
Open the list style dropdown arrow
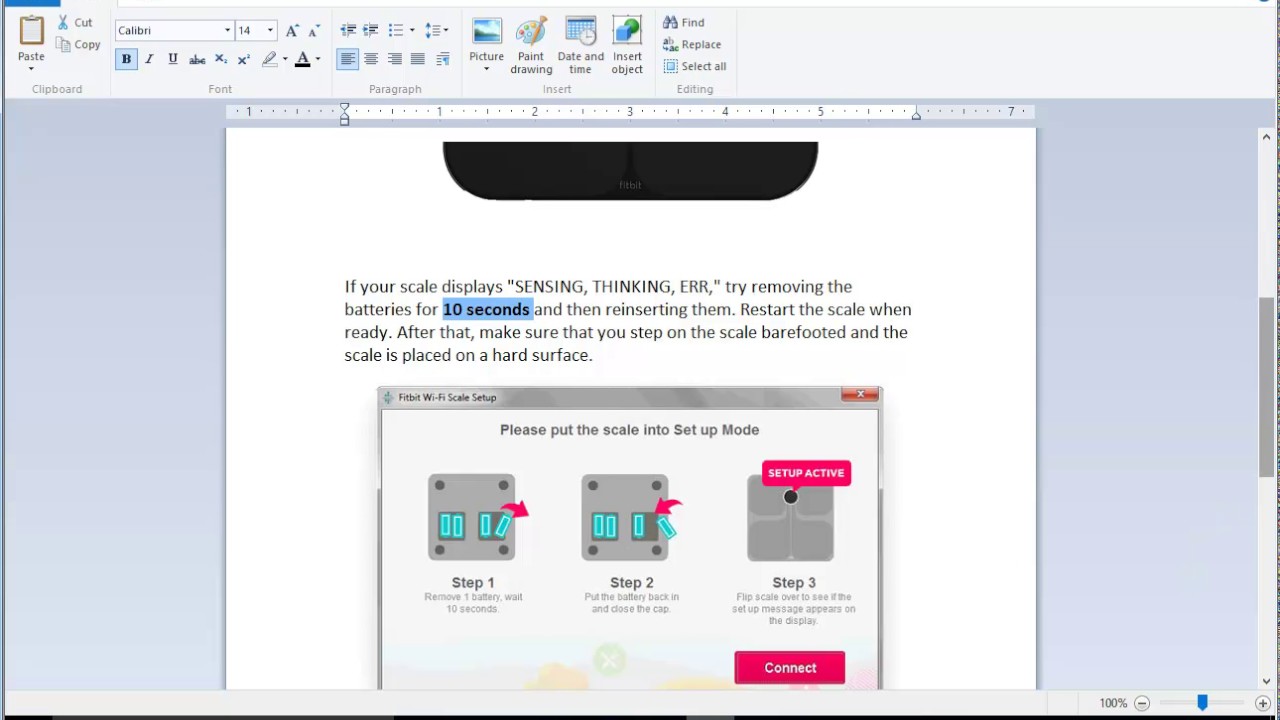coord(412,31)
